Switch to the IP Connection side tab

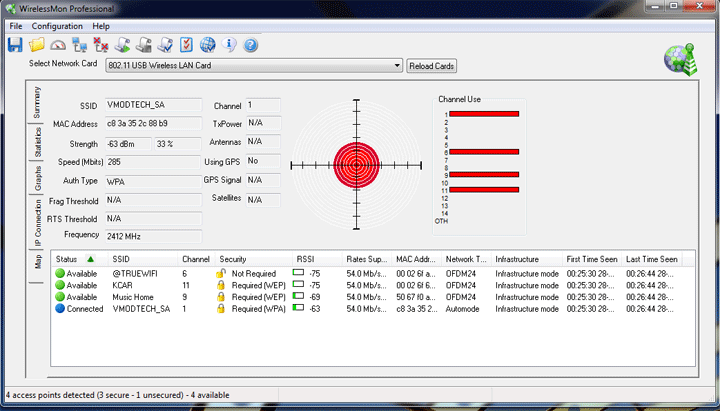pos(37,223)
